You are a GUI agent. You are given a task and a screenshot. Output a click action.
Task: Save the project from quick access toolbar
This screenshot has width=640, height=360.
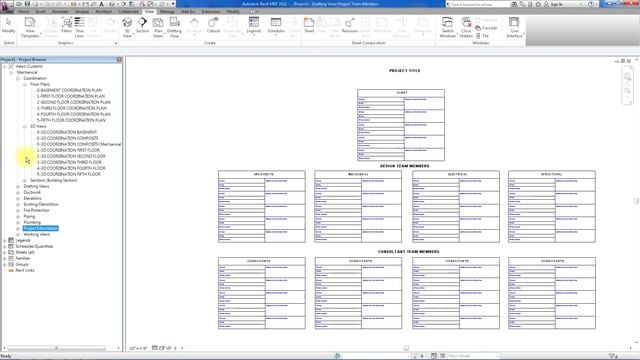[x=27, y=4]
